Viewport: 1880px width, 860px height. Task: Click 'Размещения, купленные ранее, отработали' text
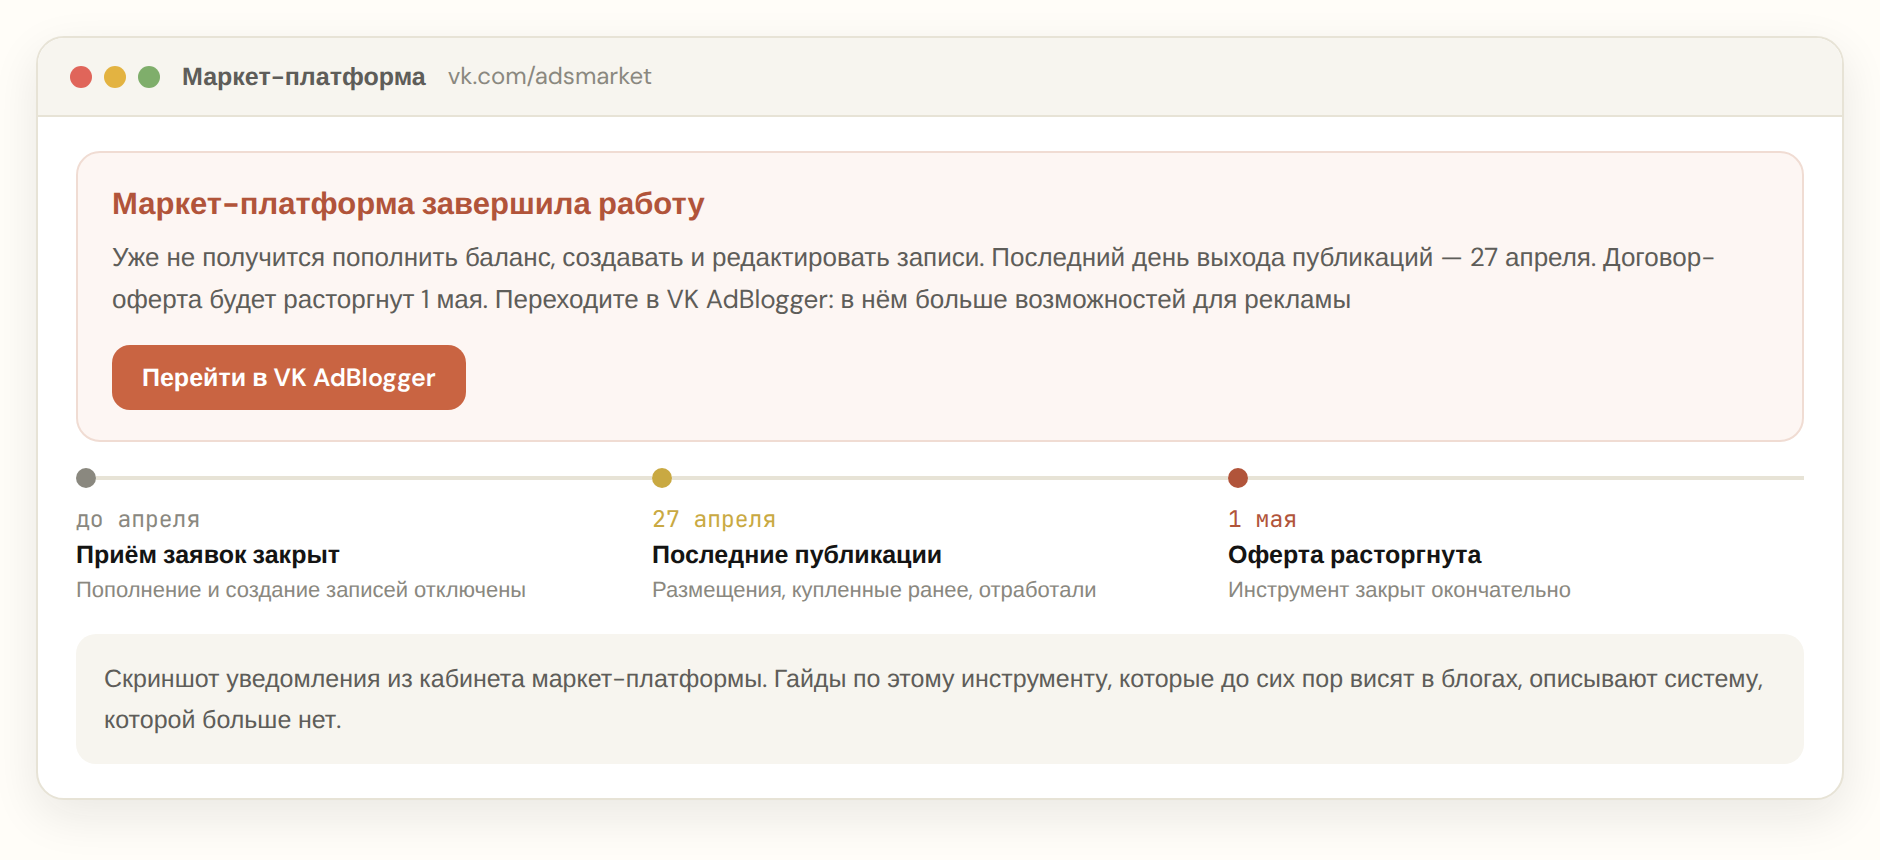(x=874, y=590)
